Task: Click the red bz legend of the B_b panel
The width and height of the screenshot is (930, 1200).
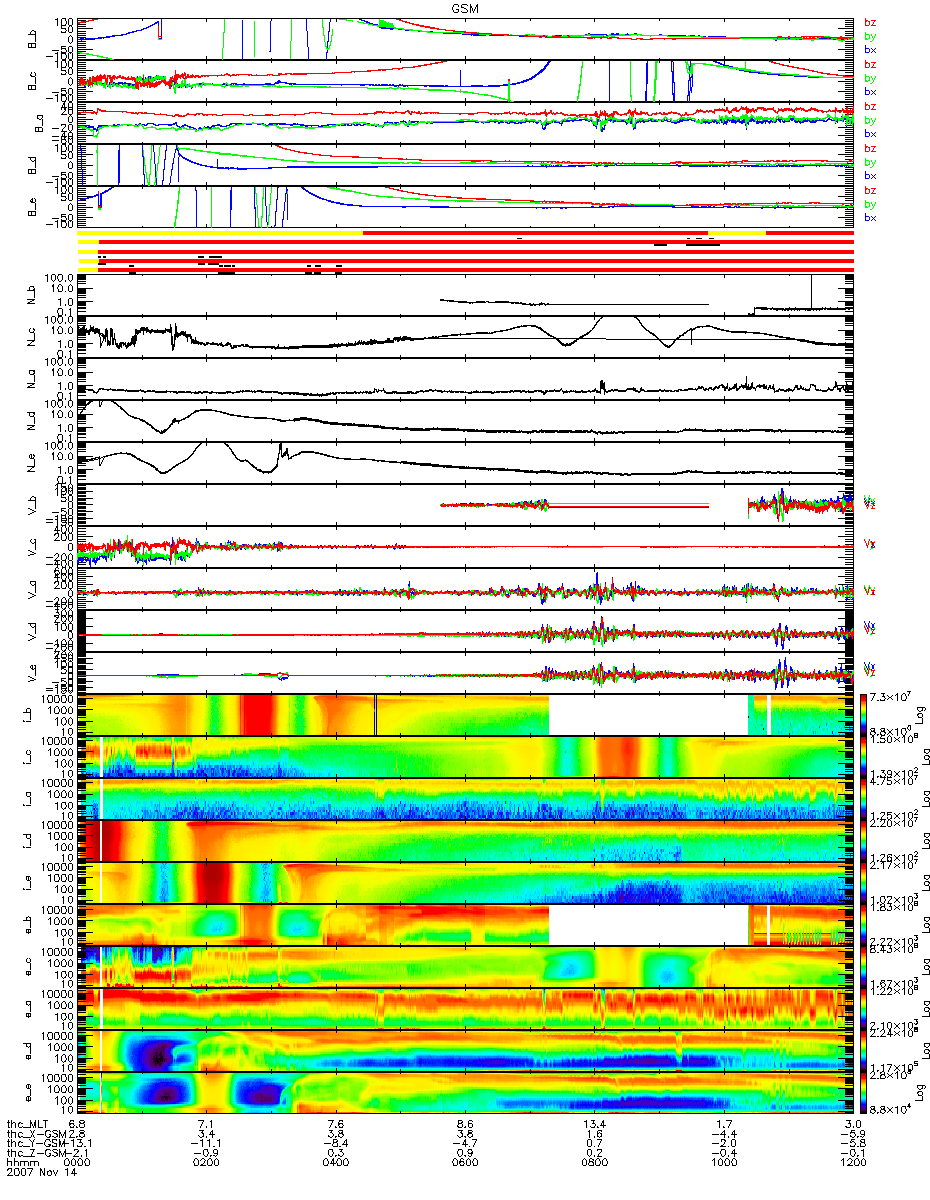Action: click(x=870, y=23)
